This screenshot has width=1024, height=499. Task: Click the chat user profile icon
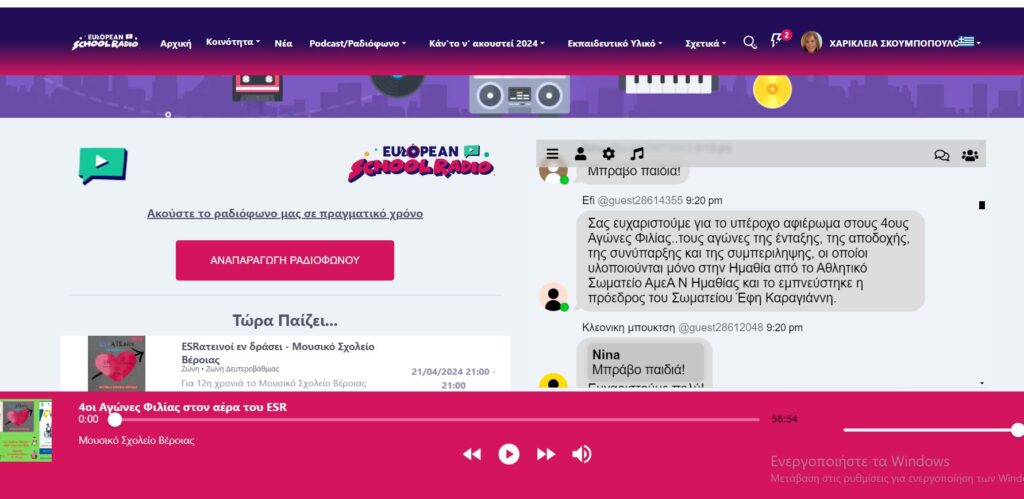[580, 154]
